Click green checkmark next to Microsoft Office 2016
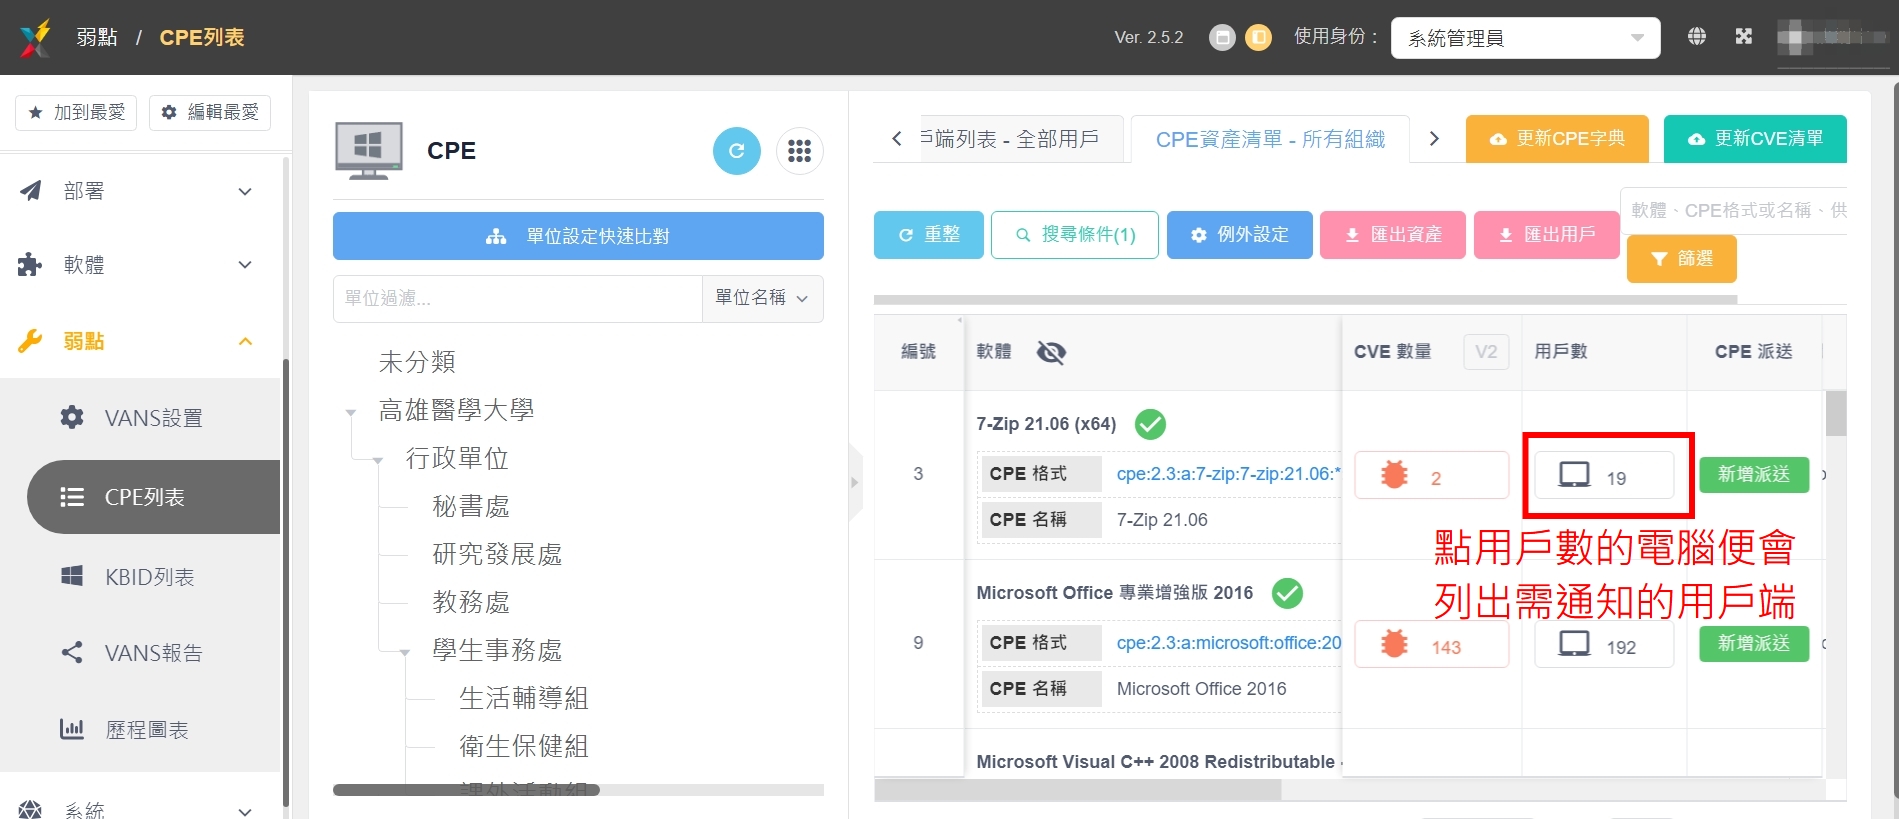The width and height of the screenshot is (1899, 819). click(x=1287, y=593)
